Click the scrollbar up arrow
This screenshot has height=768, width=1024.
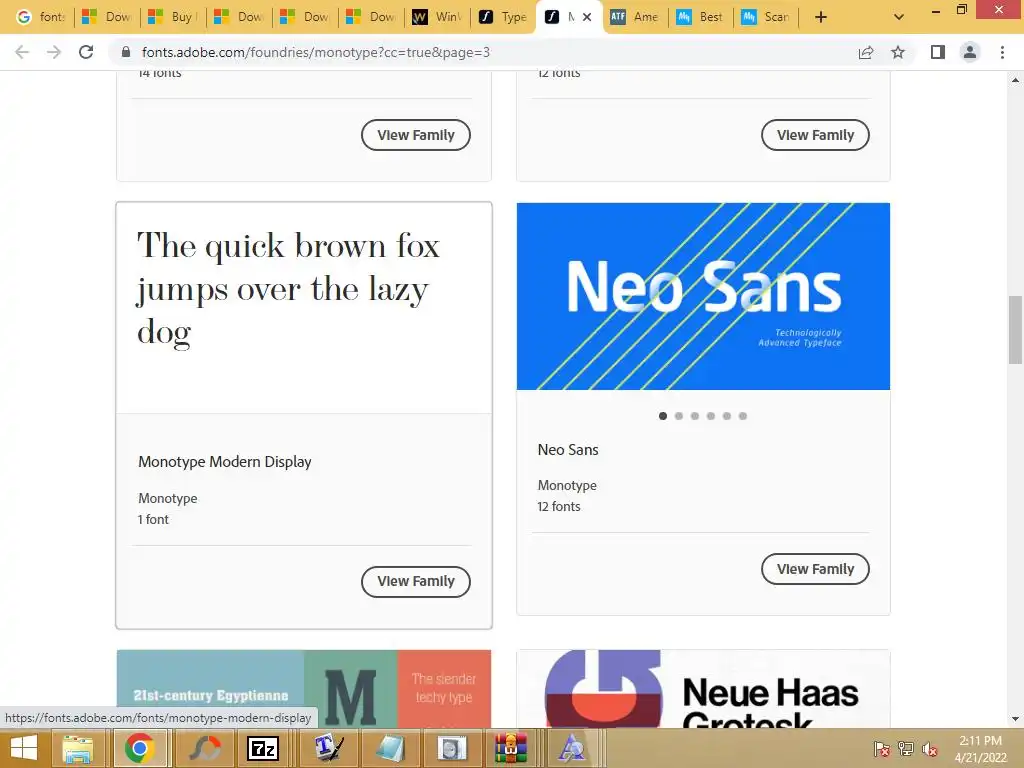point(1015,80)
